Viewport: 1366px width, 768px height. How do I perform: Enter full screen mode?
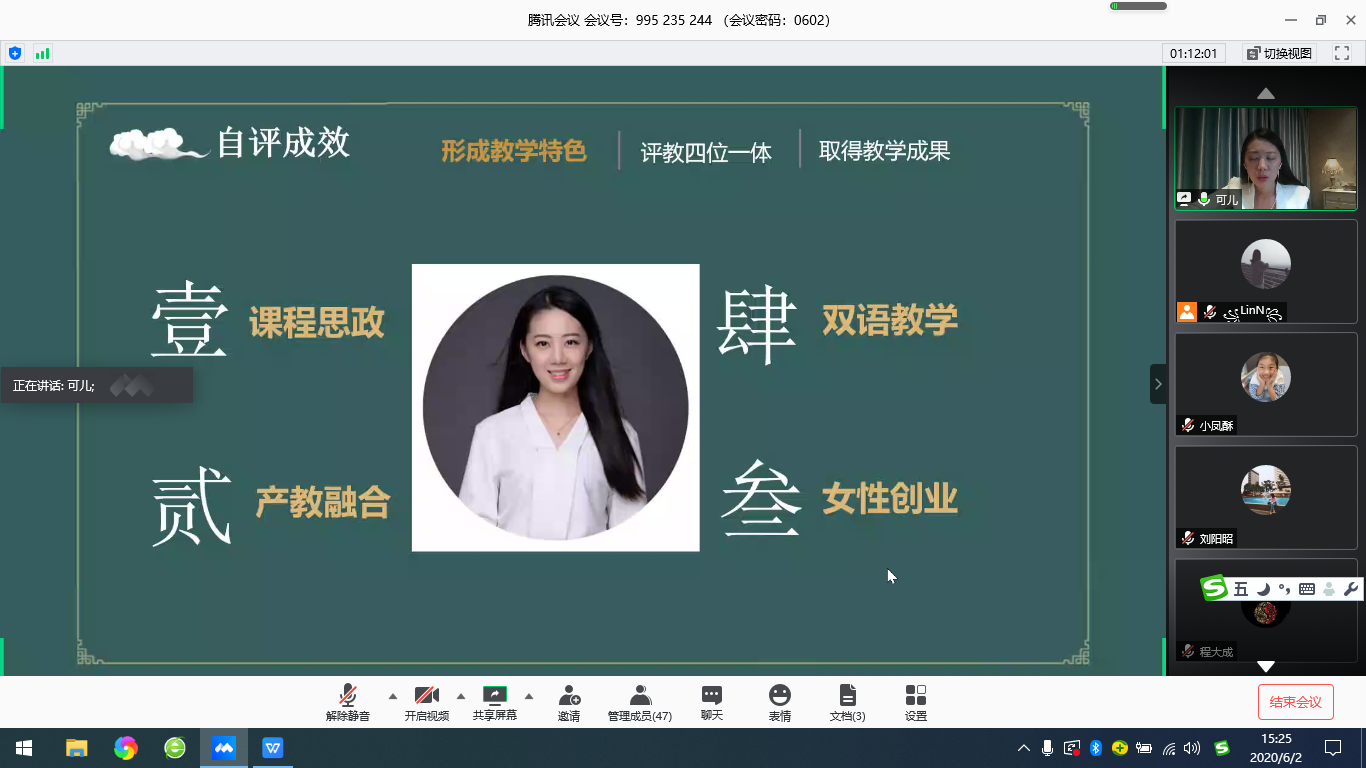click(x=1342, y=53)
